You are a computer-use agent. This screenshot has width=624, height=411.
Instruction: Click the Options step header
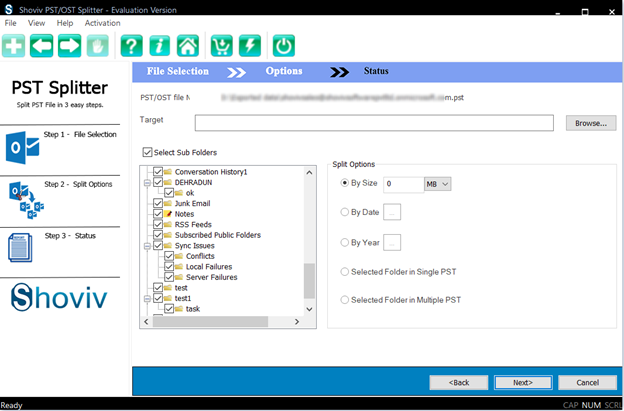click(284, 71)
